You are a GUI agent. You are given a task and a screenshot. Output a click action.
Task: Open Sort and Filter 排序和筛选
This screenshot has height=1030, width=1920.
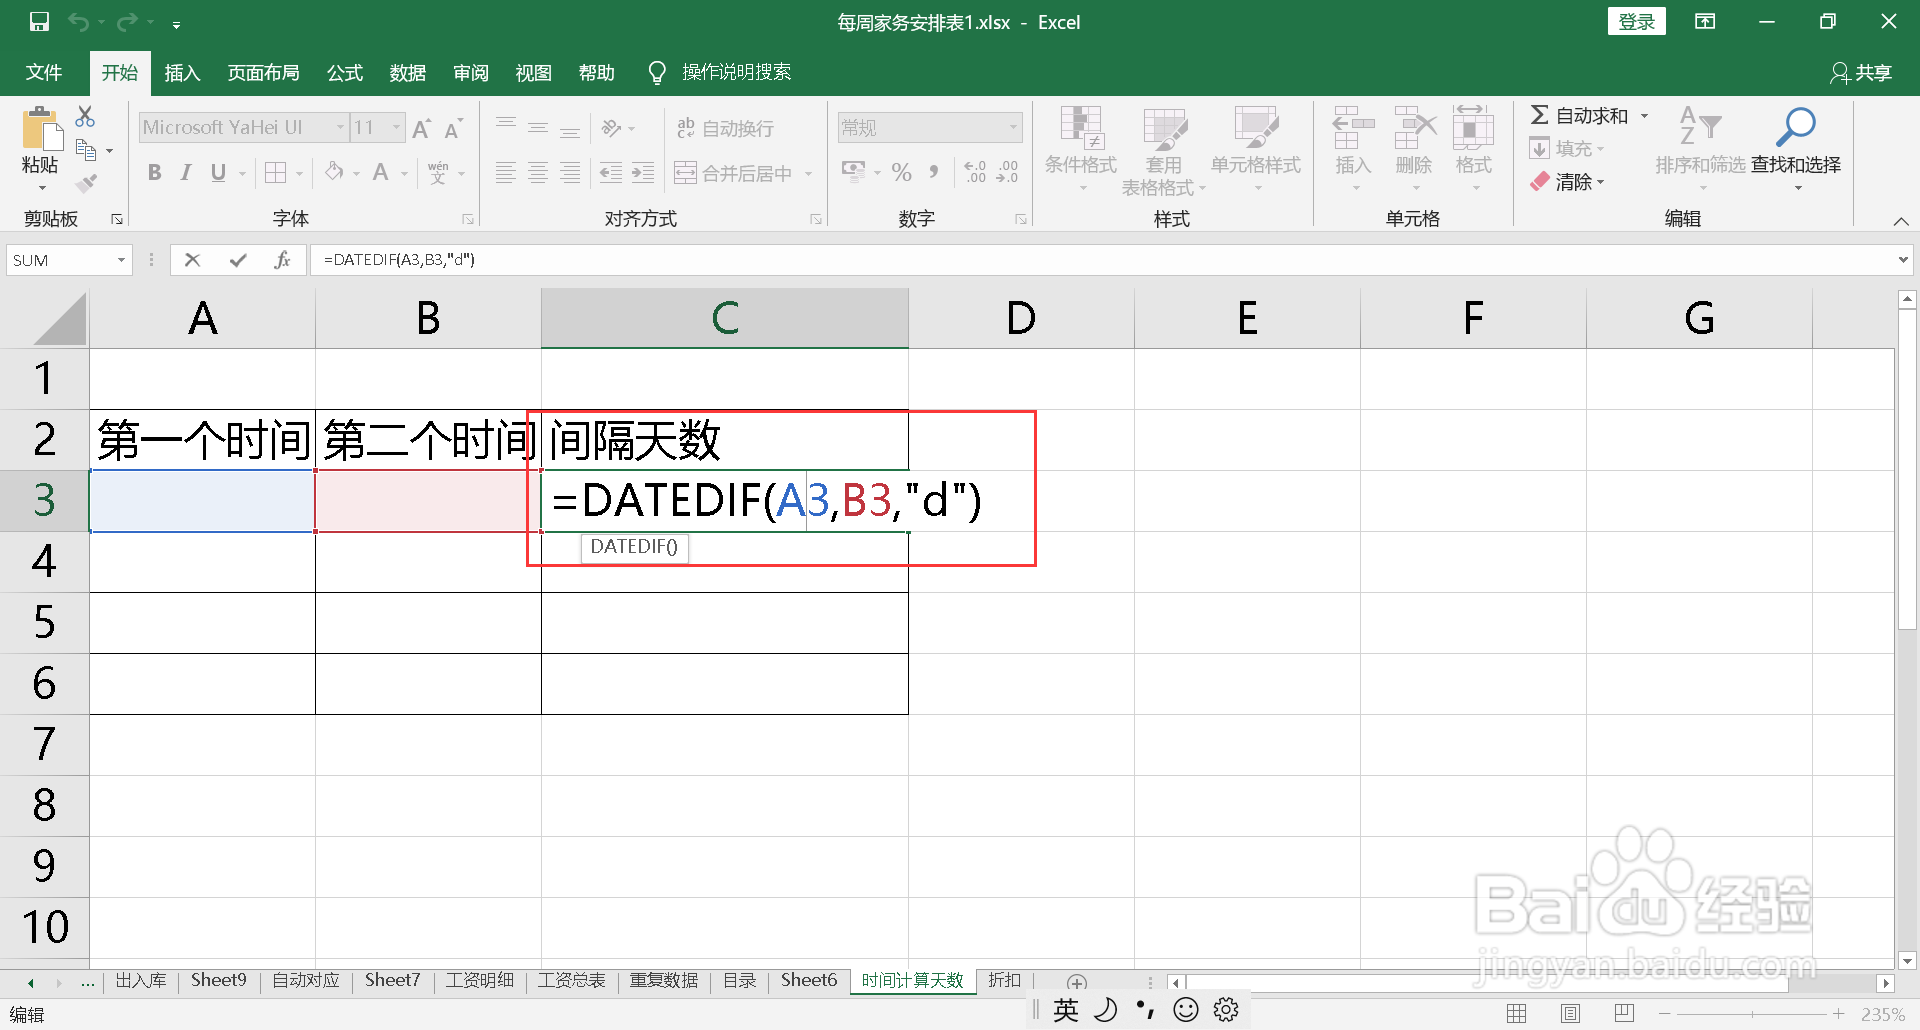1700,150
